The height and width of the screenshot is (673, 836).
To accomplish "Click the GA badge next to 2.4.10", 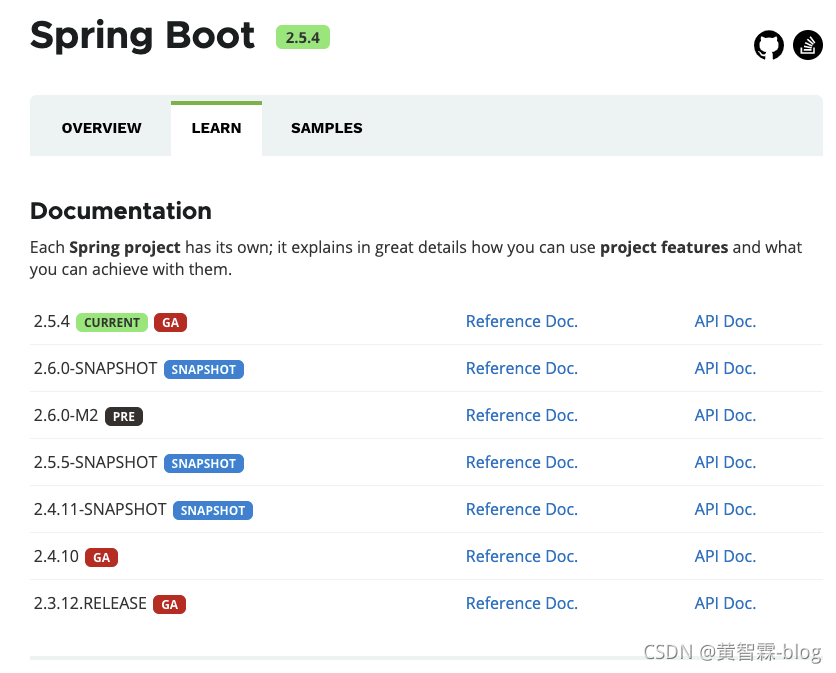I will (101, 558).
